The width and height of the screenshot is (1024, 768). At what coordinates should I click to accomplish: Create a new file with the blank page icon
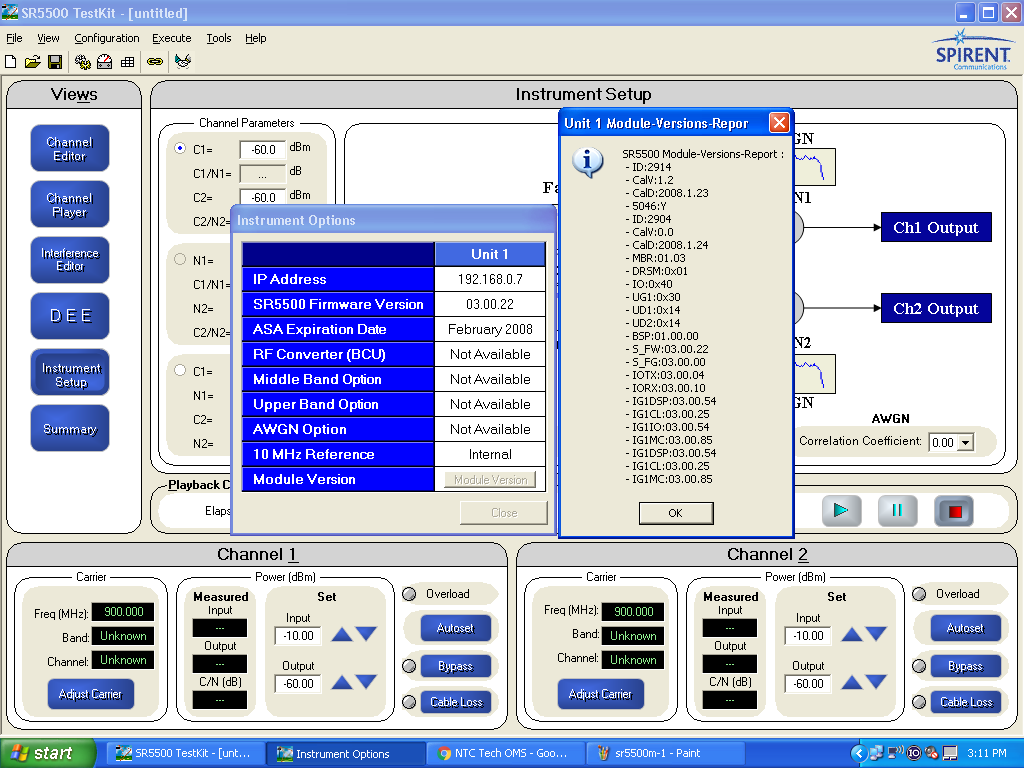click(10, 61)
